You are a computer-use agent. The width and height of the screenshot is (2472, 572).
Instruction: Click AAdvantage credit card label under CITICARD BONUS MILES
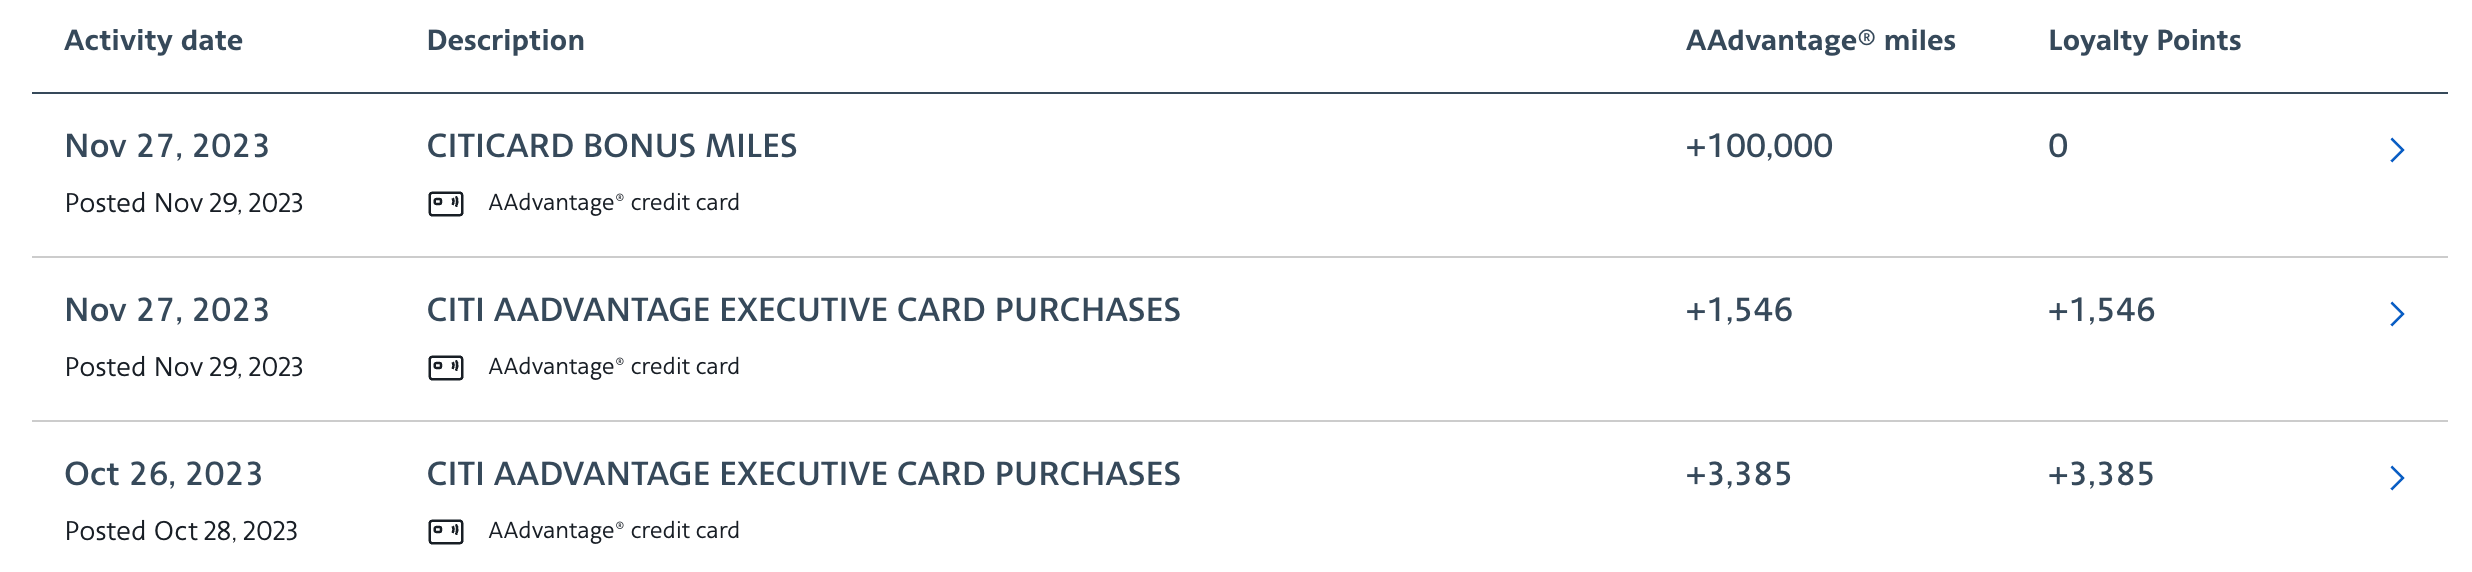613,203
